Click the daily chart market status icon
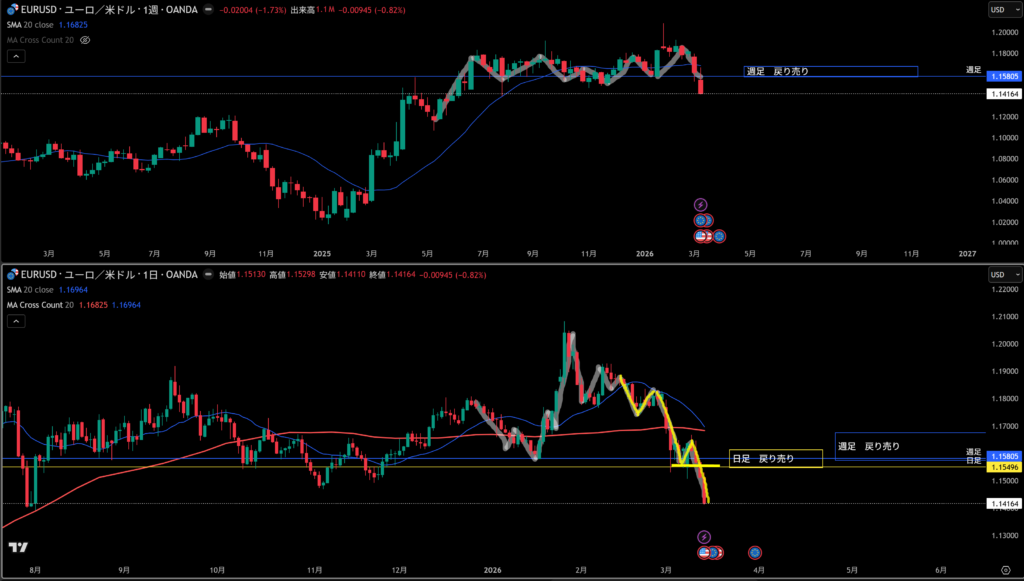This screenshot has width=1024, height=581. point(206,273)
